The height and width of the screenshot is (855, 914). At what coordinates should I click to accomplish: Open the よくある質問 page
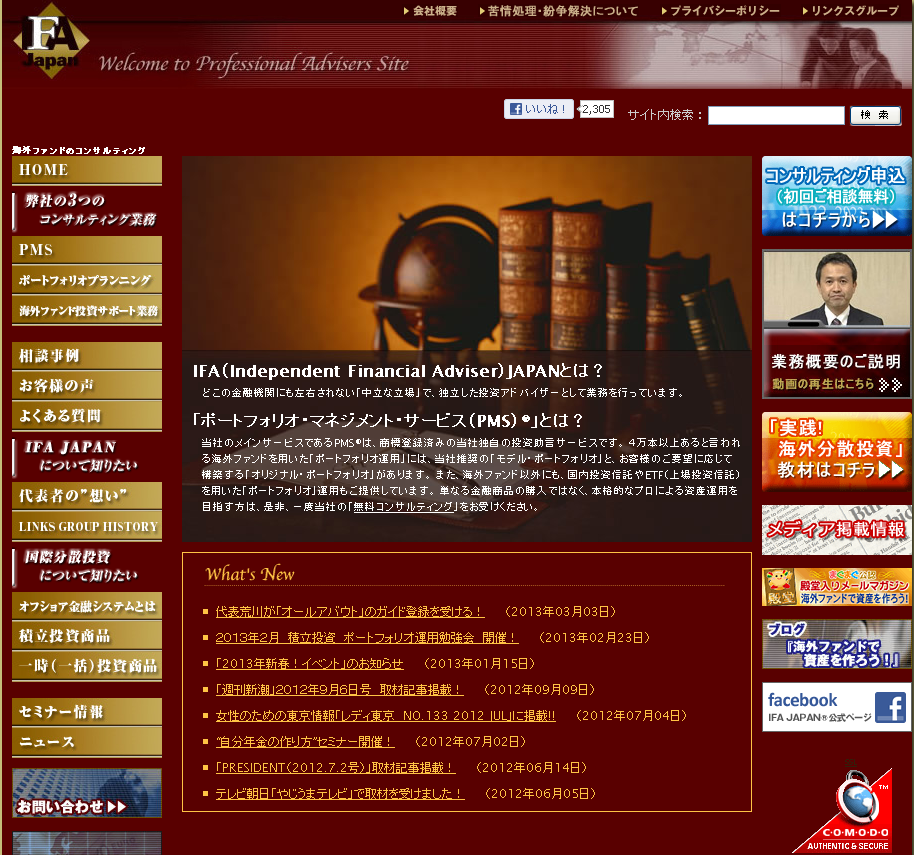click(86, 415)
